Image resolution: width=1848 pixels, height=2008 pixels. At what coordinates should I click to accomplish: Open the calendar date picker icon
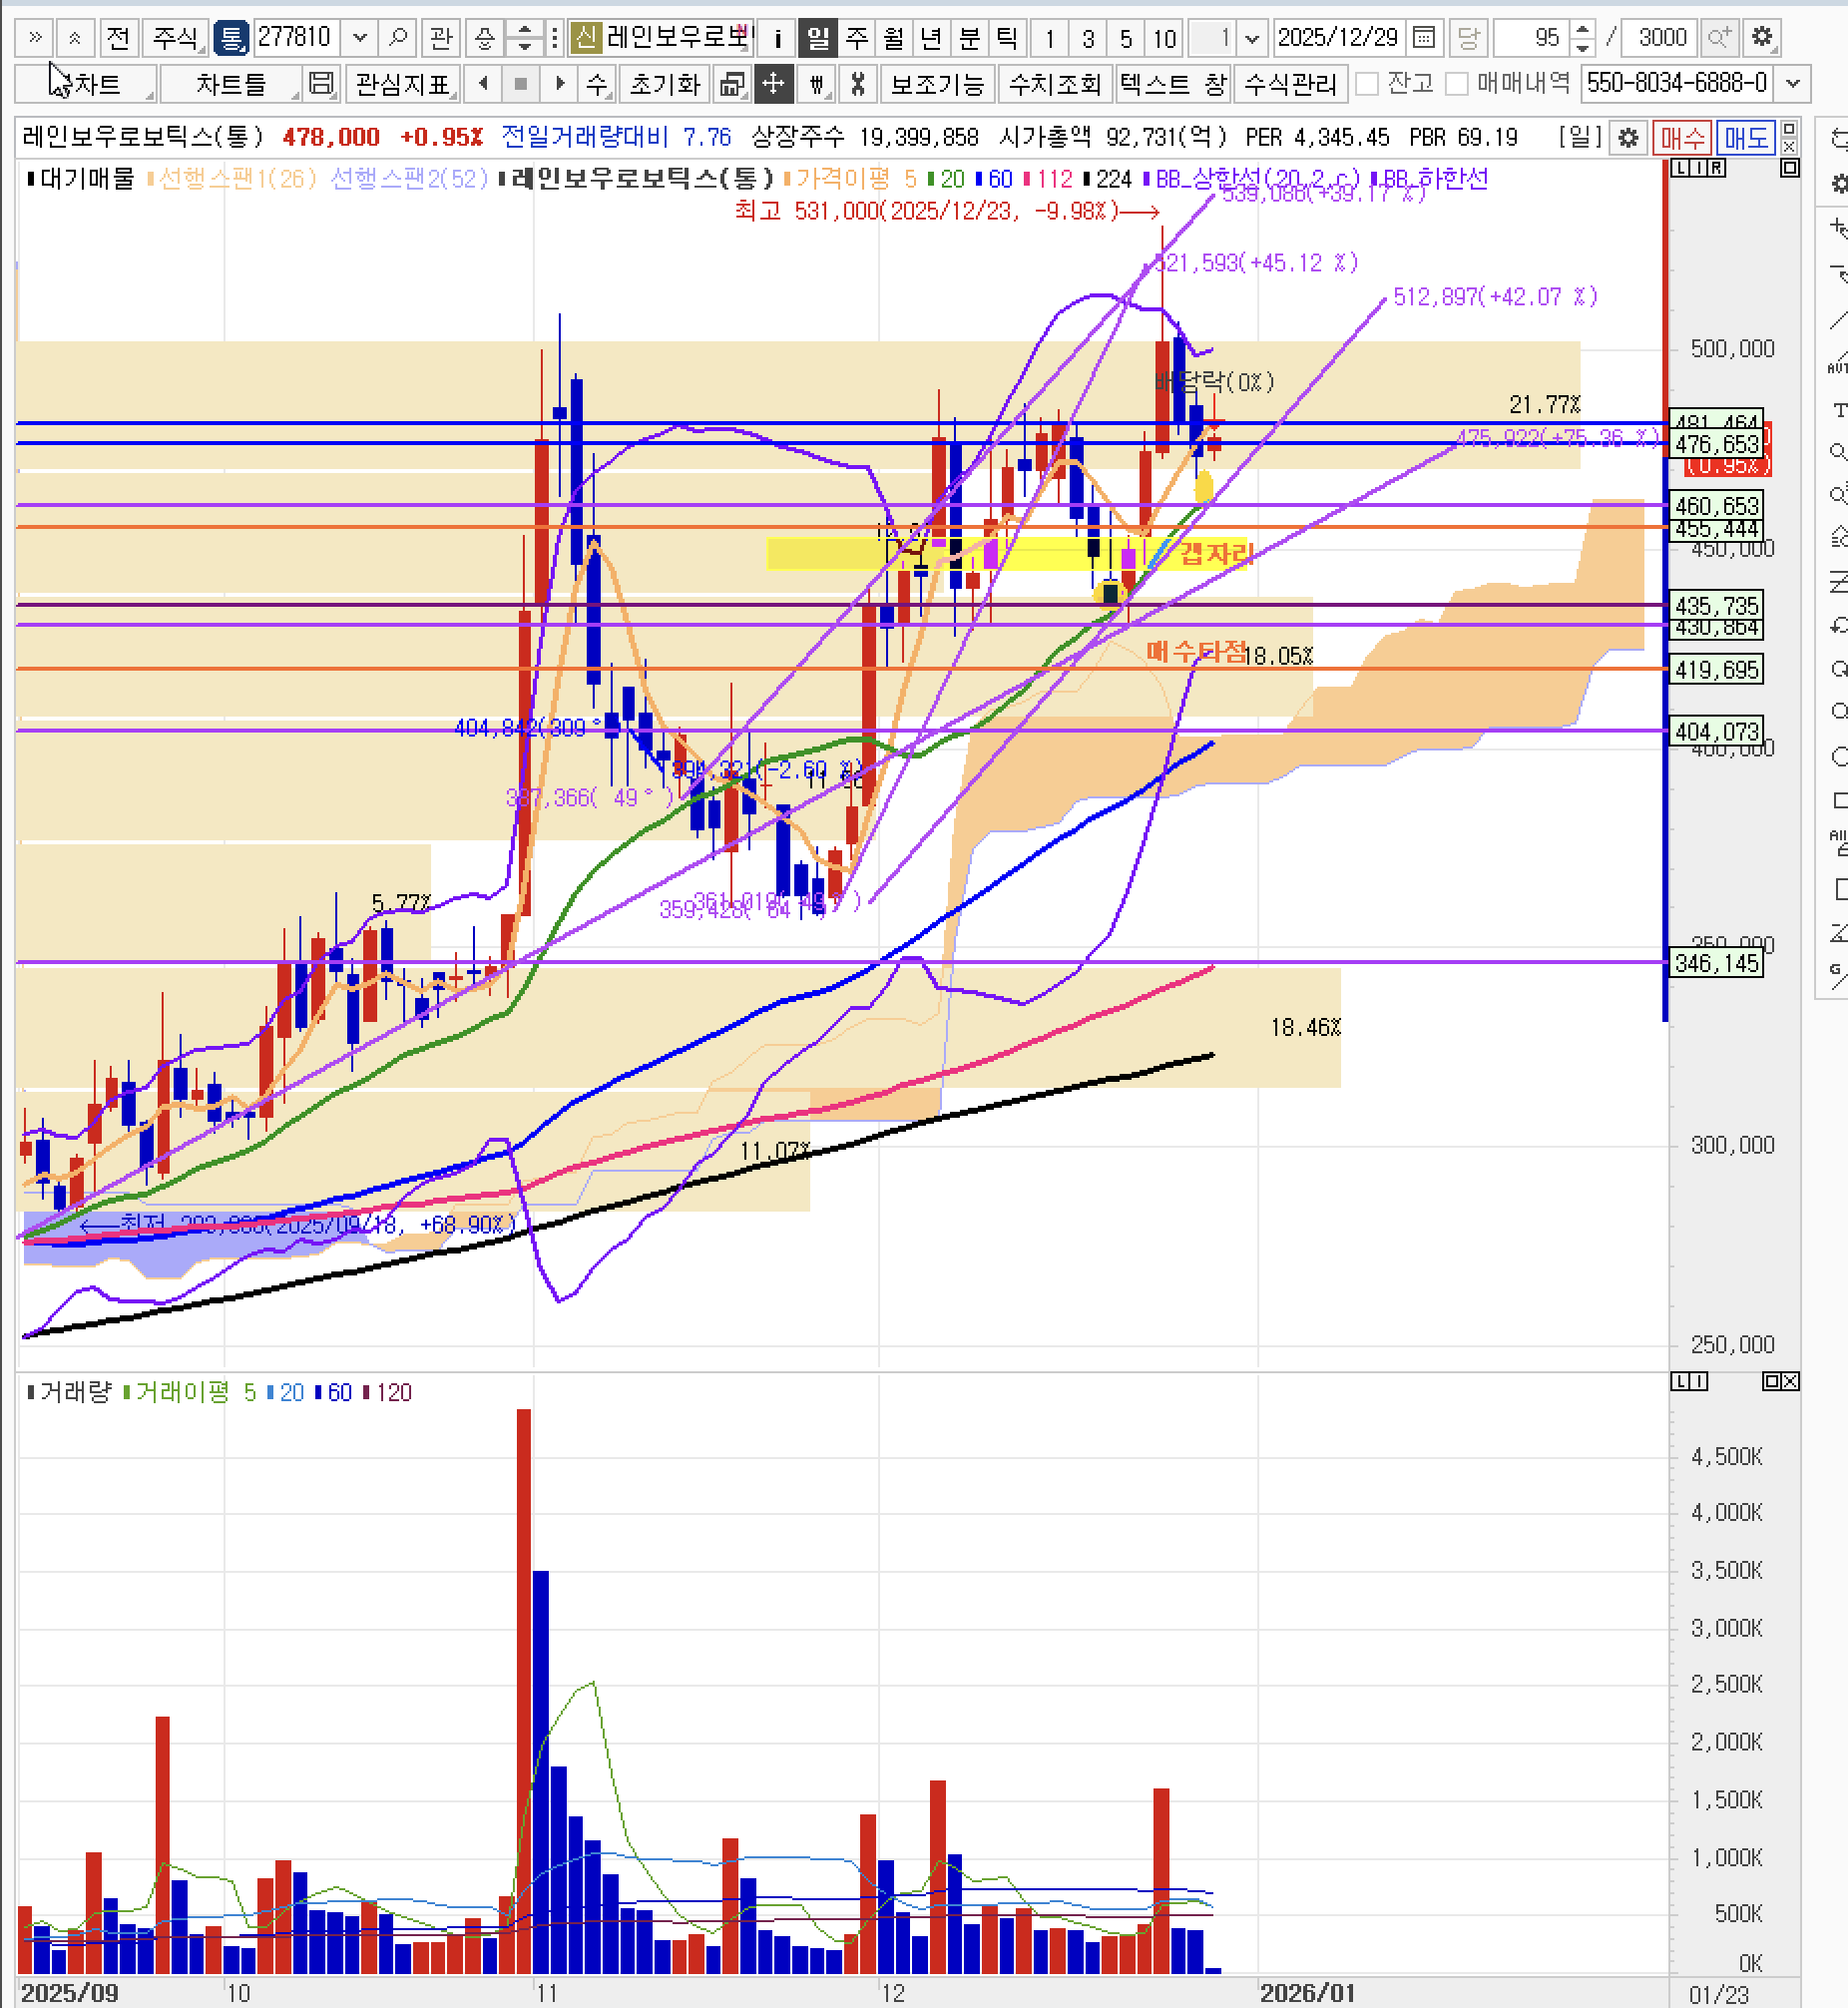[x=1424, y=38]
